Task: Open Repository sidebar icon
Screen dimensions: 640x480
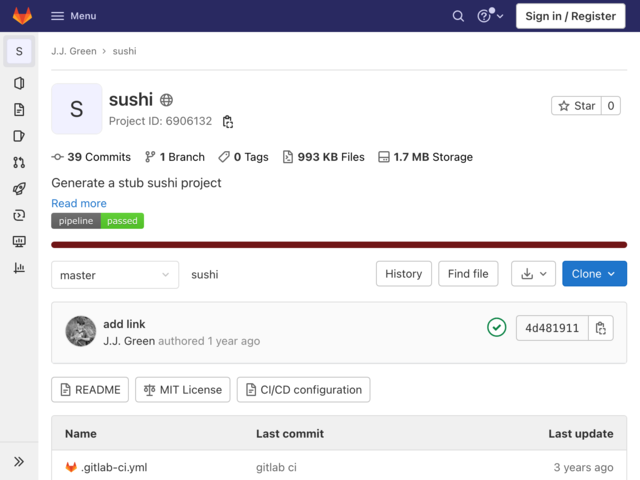Action: (19, 110)
